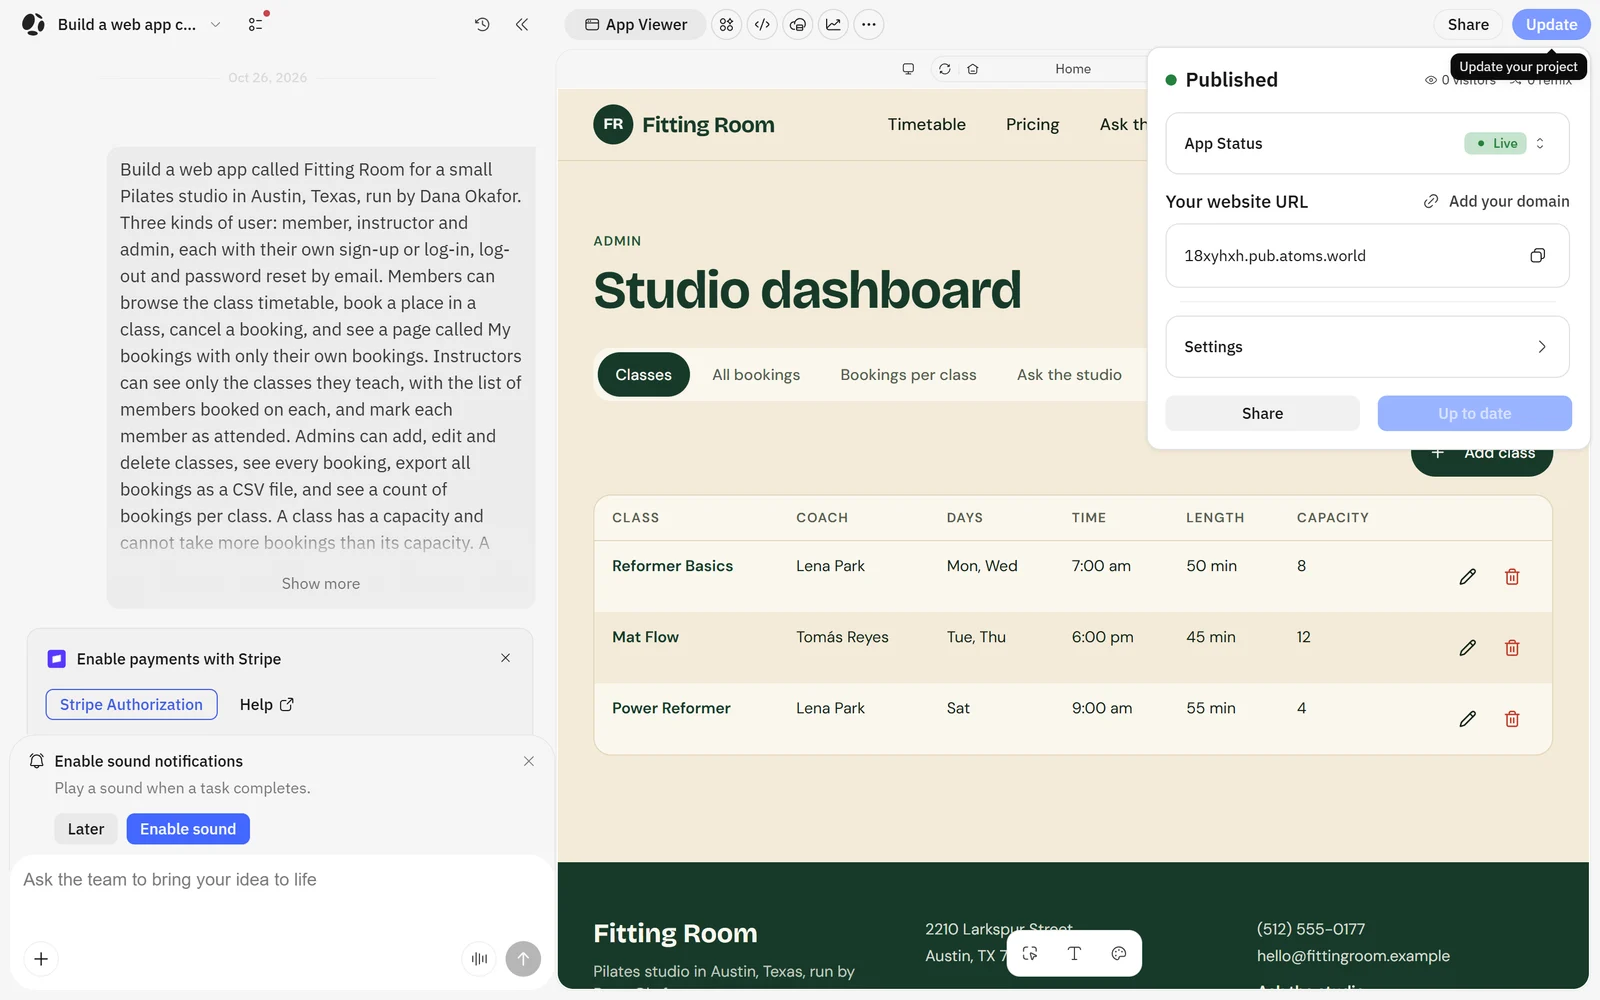The image size is (1600, 1000).
Task: Delete the Mat Flow class trash icon
Action: click(1512, 648)
